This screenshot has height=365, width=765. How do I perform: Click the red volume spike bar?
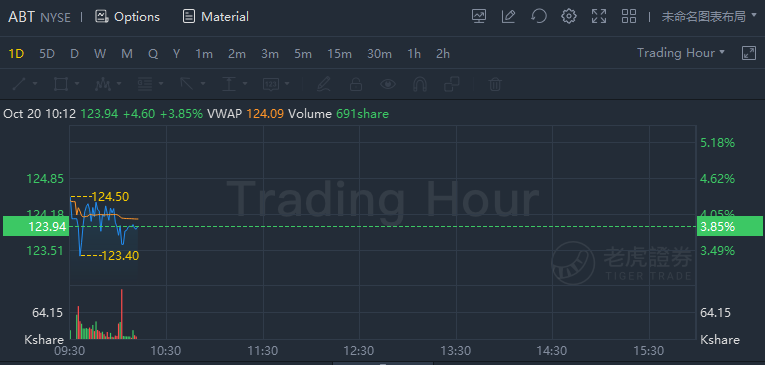121,313
